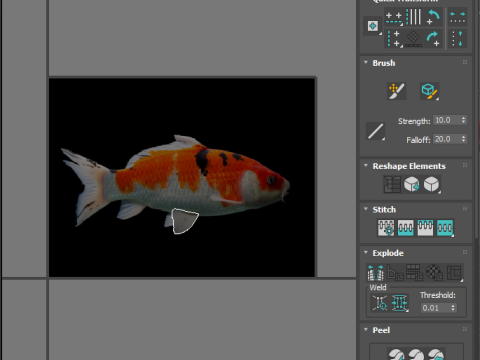480x360 pixels.
Task: Click the "Weld" group label
Action: (x=378, y=287)
